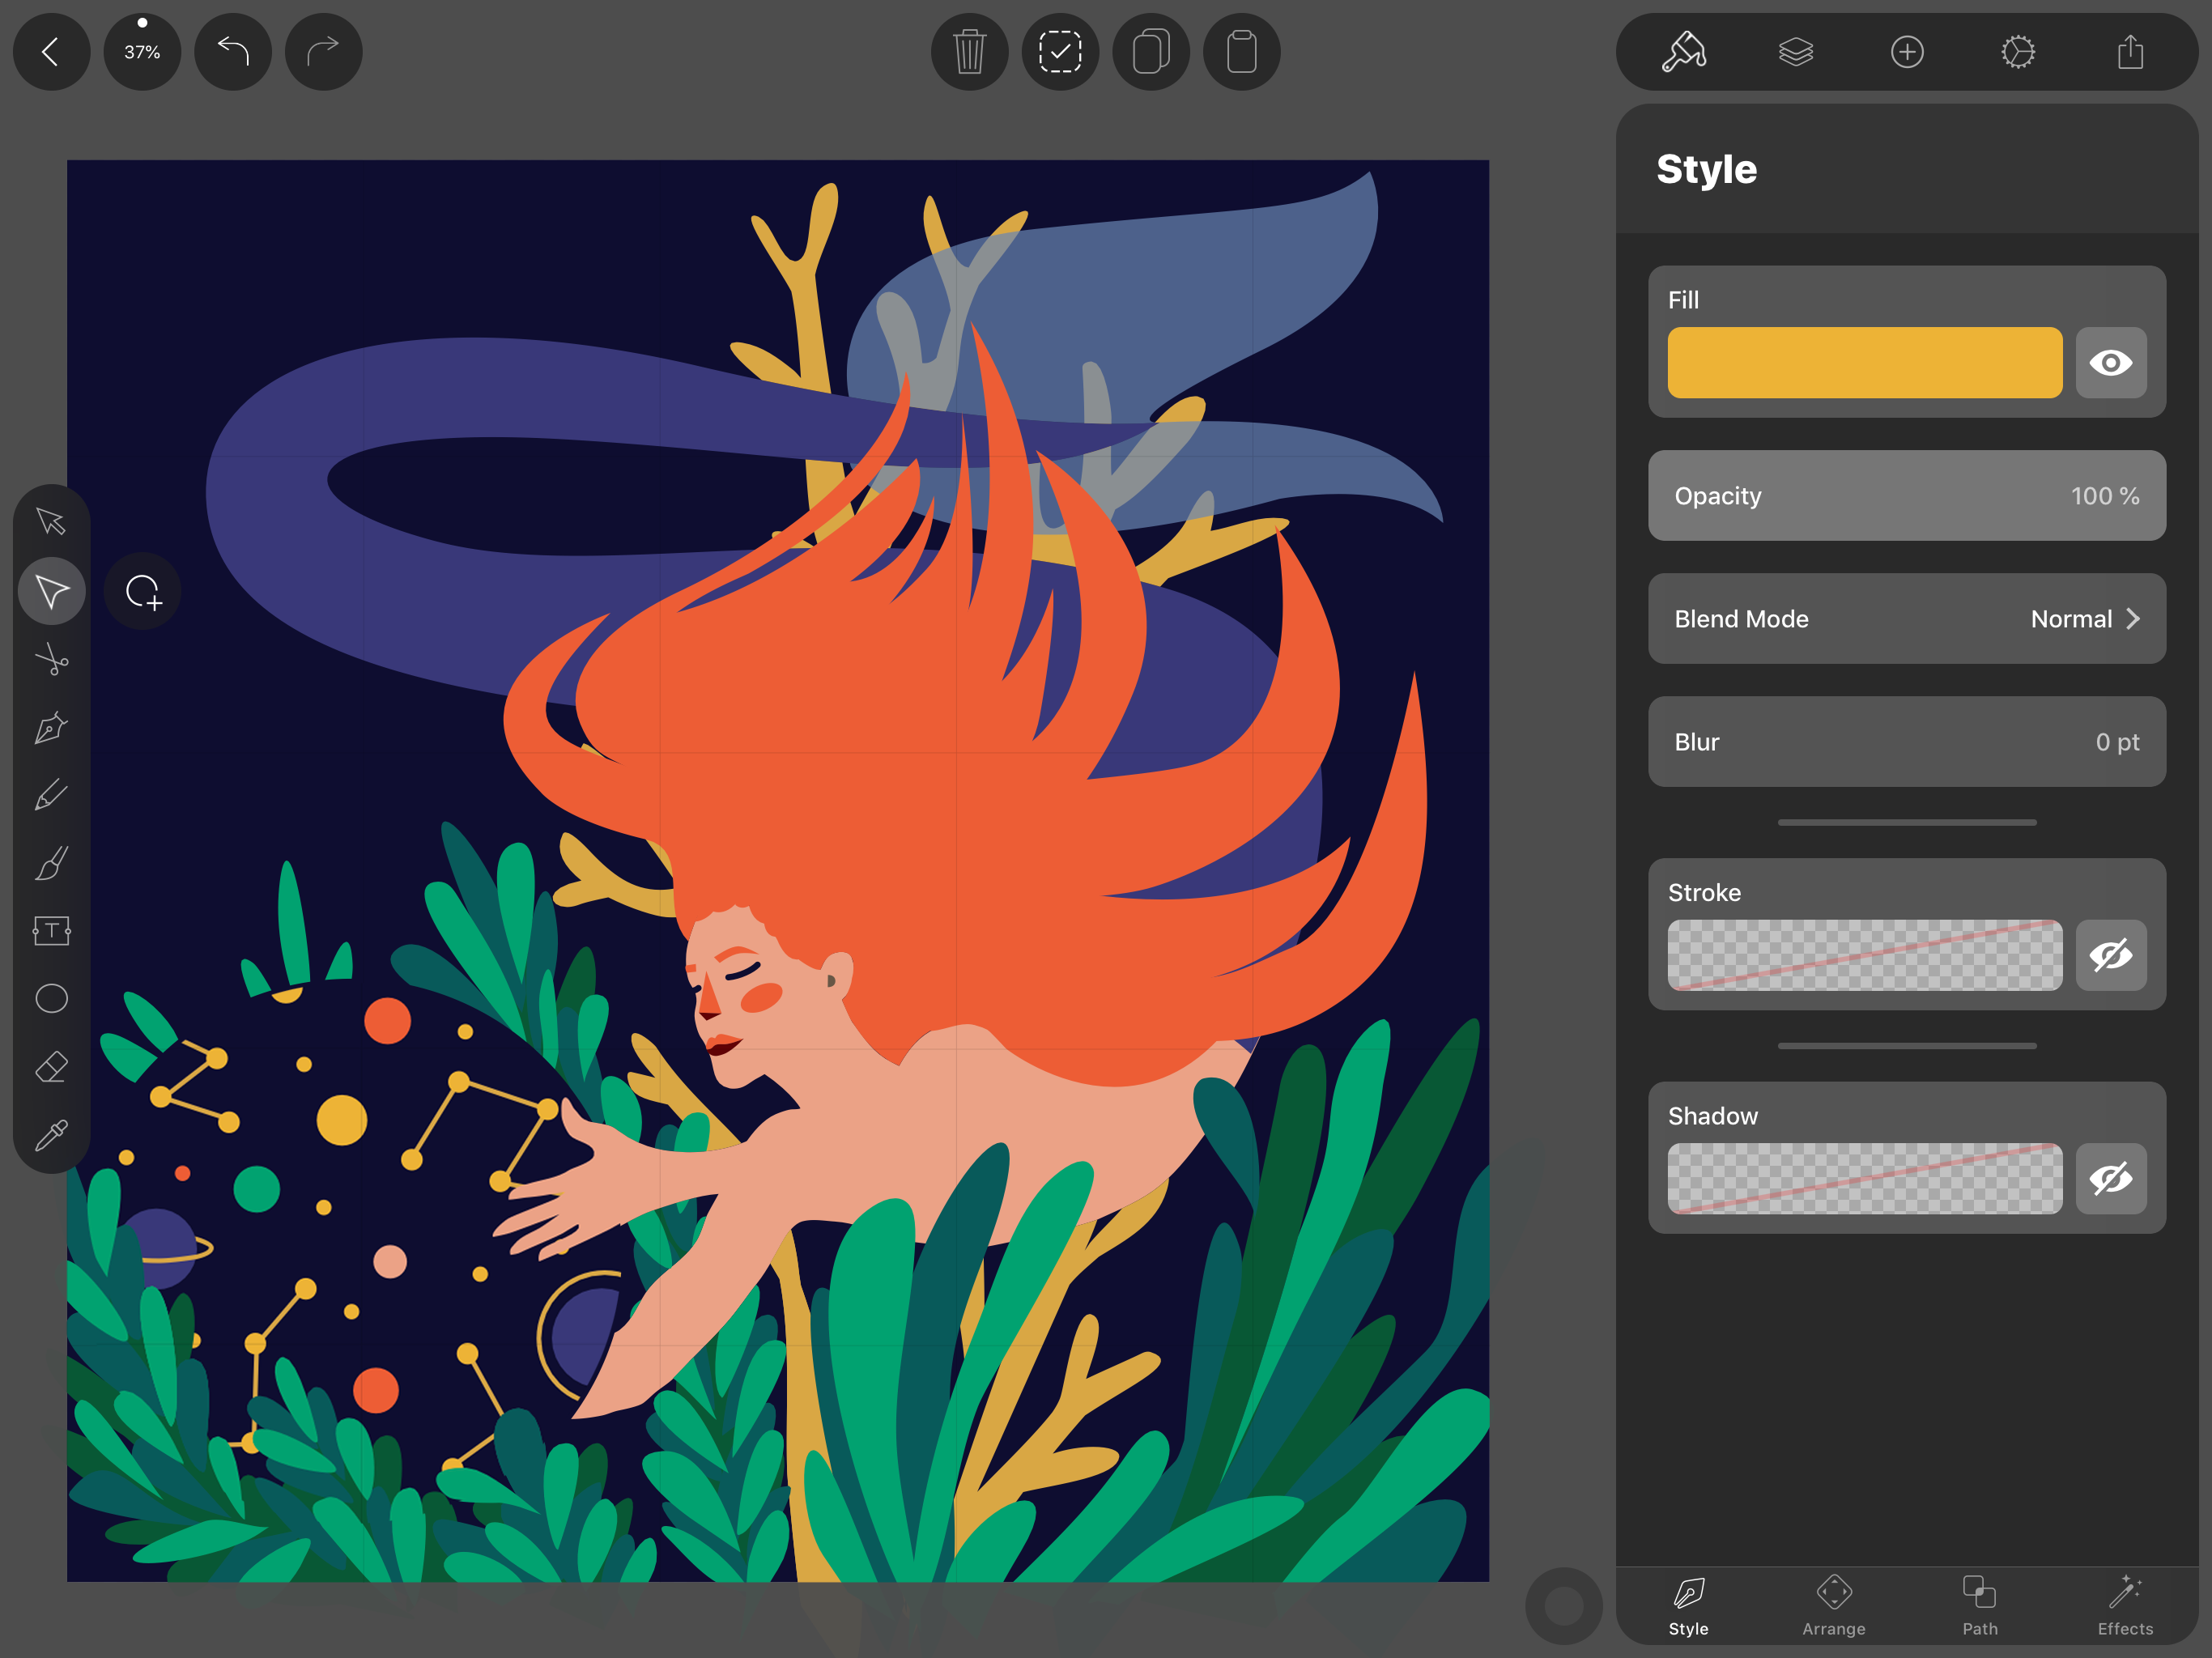Switch to the Style tab
This screenshot has height=1658, width=2212.
[1688, 1606]
